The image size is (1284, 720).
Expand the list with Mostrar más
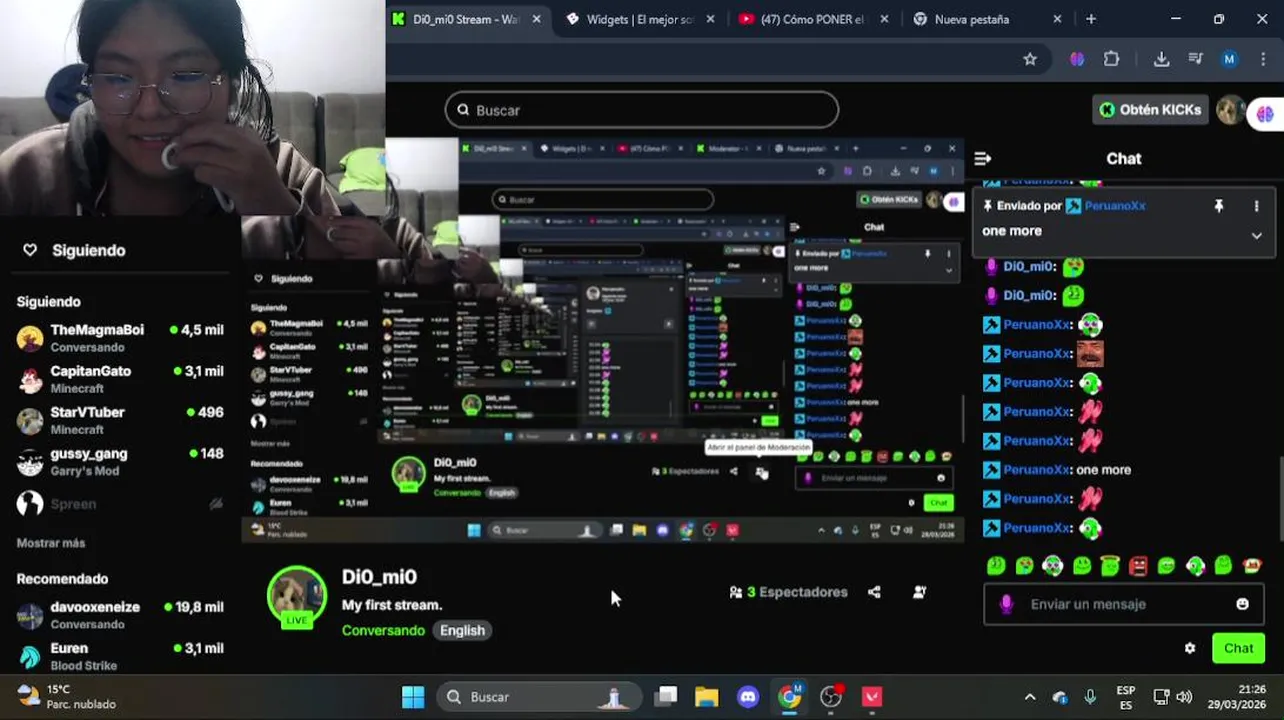(51, 543)
